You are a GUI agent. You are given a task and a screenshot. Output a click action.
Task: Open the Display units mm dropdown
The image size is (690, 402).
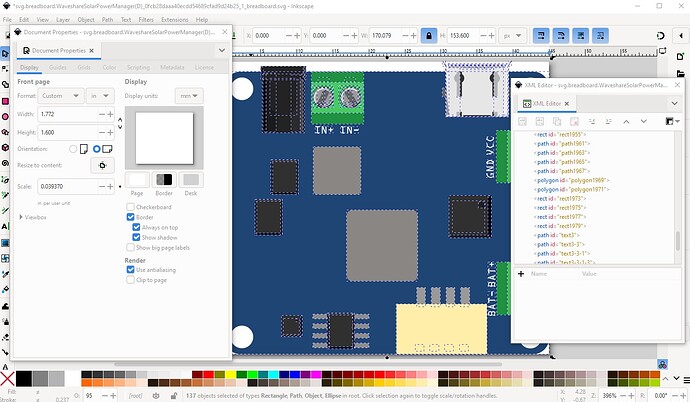click(x=189, y=96)
